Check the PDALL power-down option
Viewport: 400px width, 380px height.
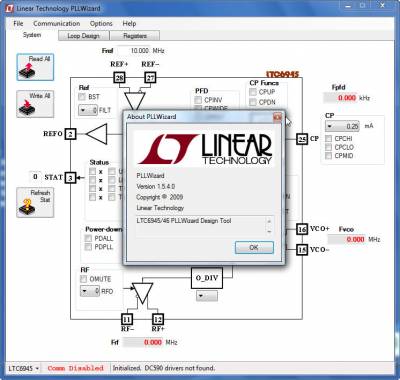tap(88, 238)
